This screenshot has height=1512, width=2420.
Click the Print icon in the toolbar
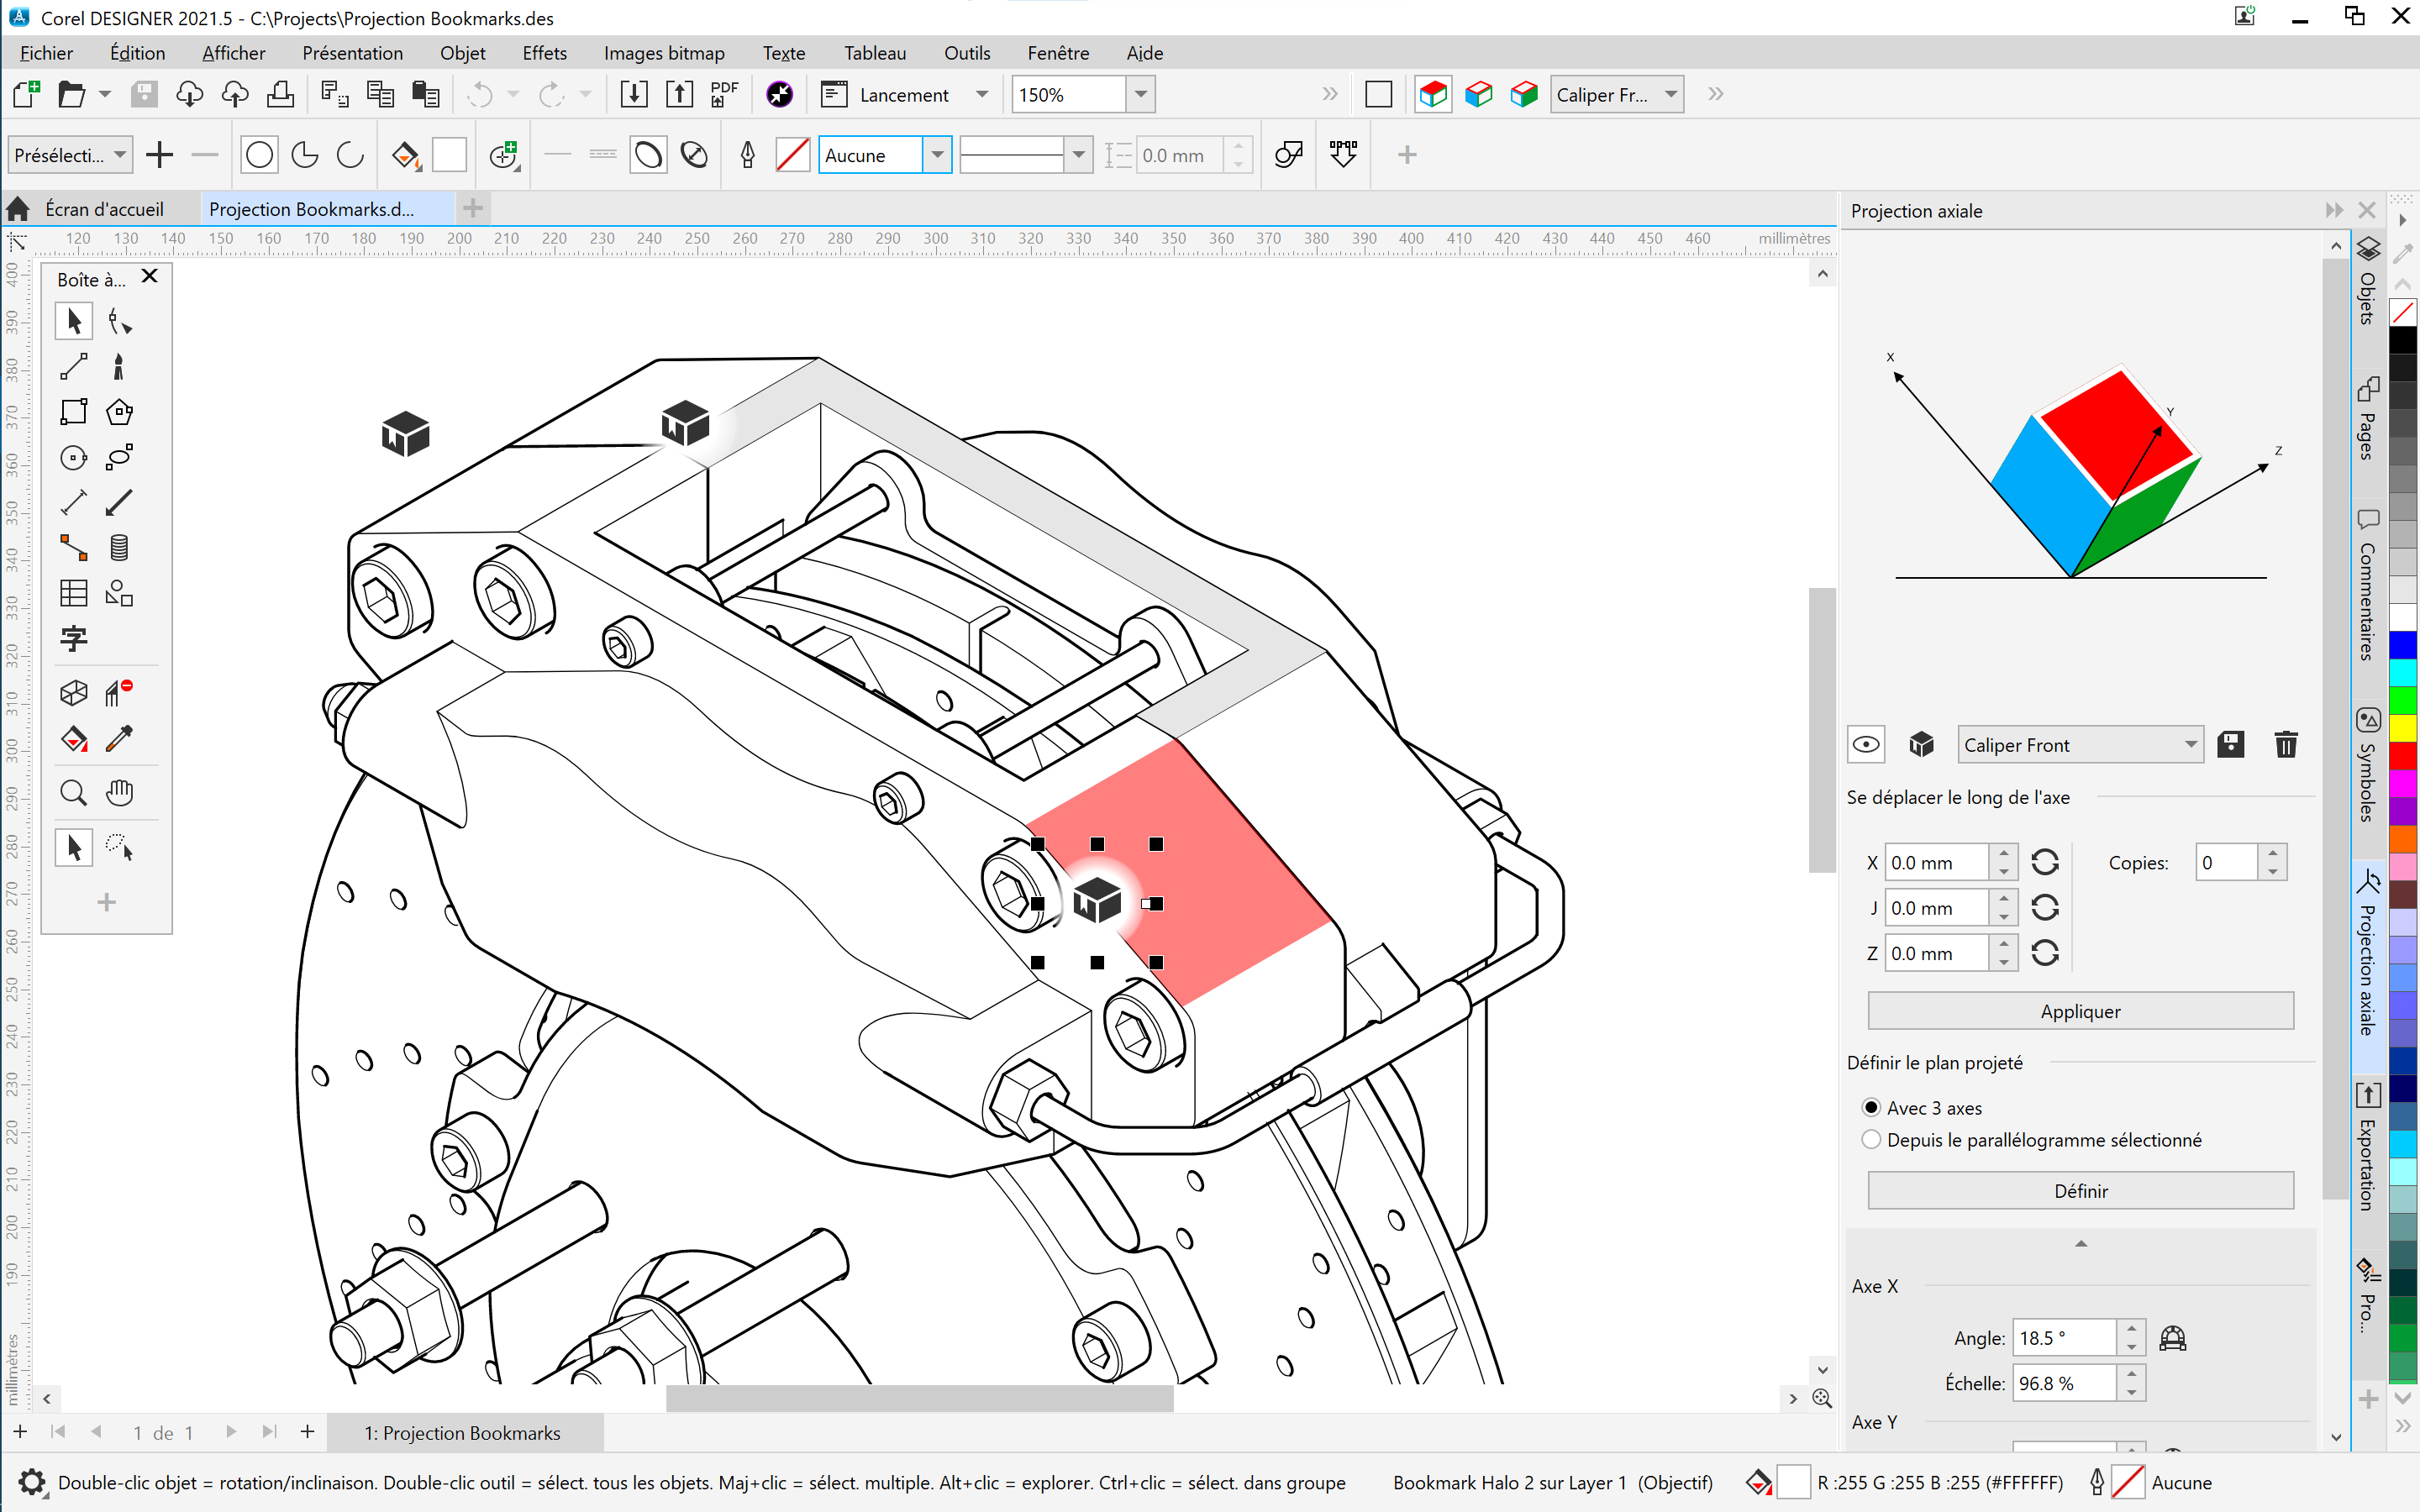pos(280,94)
